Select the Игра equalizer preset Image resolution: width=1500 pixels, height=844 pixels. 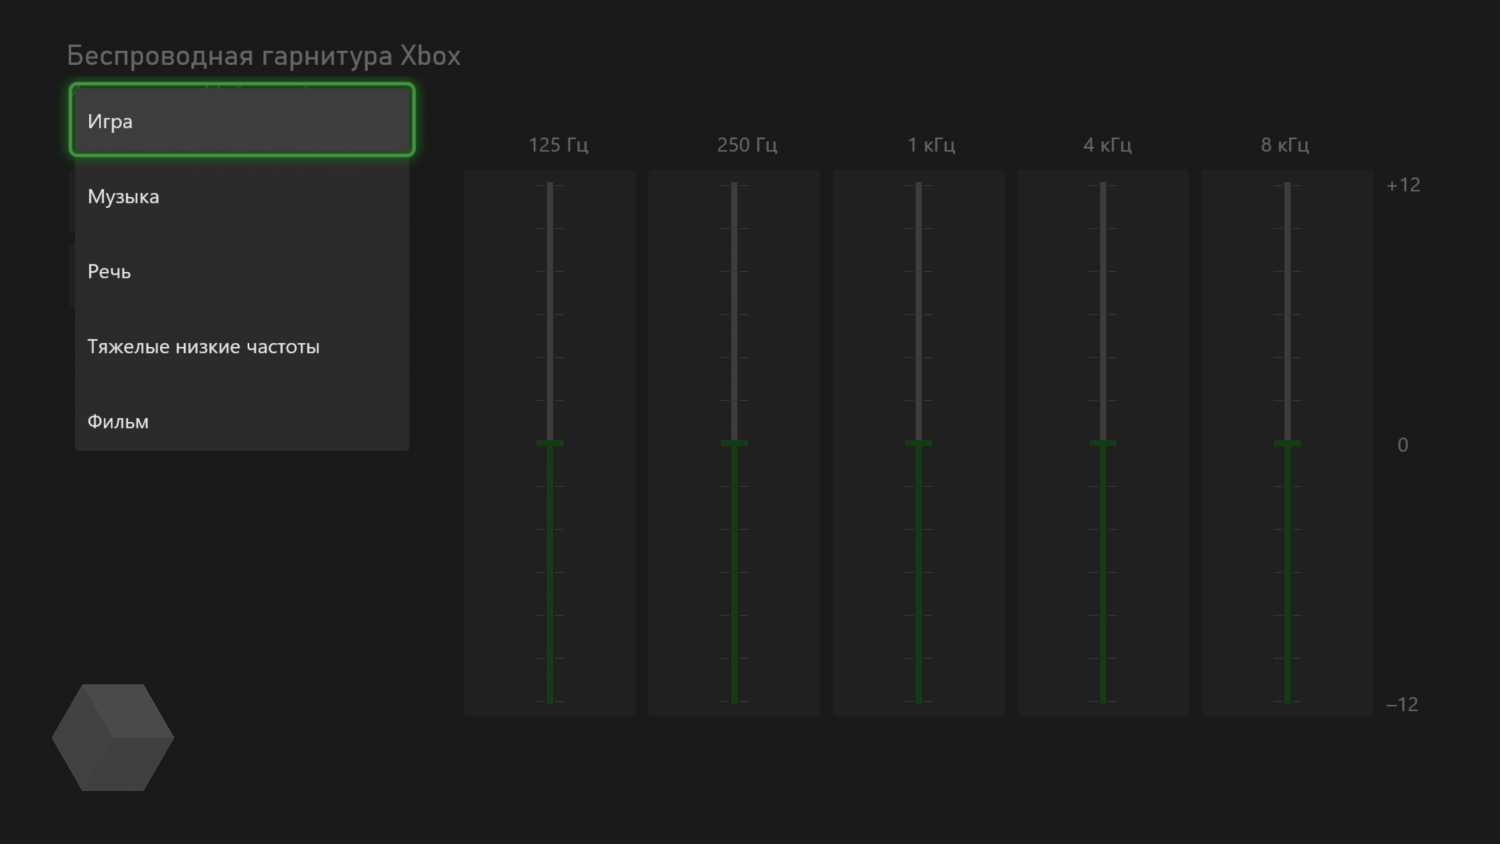pyautogui.click(x=242, y=120)
